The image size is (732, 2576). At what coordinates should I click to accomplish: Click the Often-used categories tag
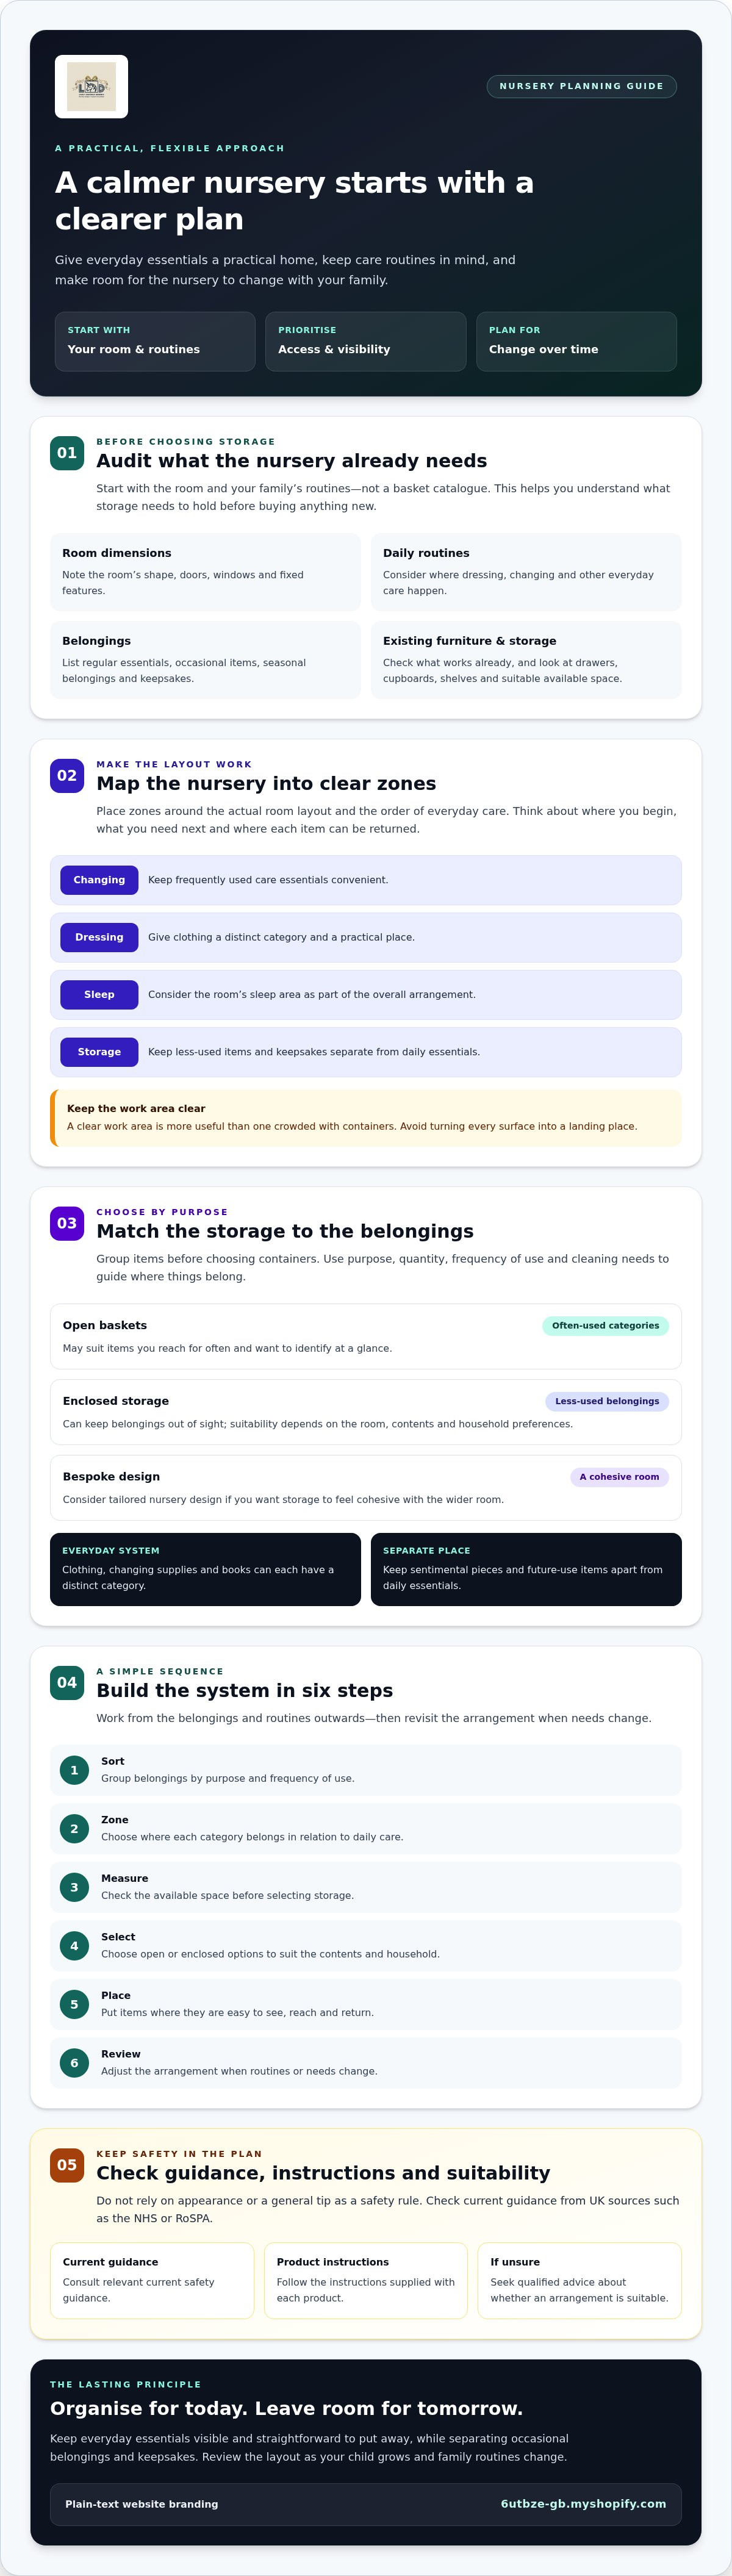pyautogui.click(x=605, y=1326)
